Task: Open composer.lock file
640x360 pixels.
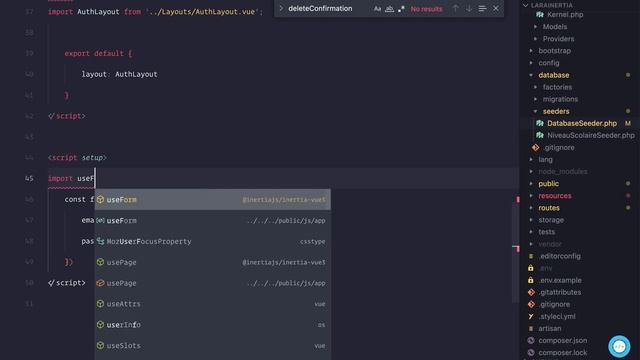Action: 562,353
